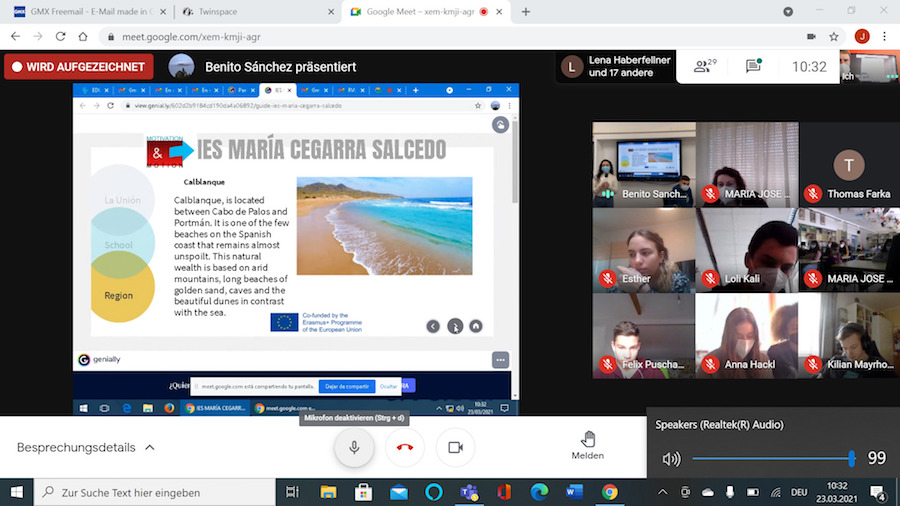Show hidden system tray icons
This screenshot has height=506, width=900.
click(663, 492)
